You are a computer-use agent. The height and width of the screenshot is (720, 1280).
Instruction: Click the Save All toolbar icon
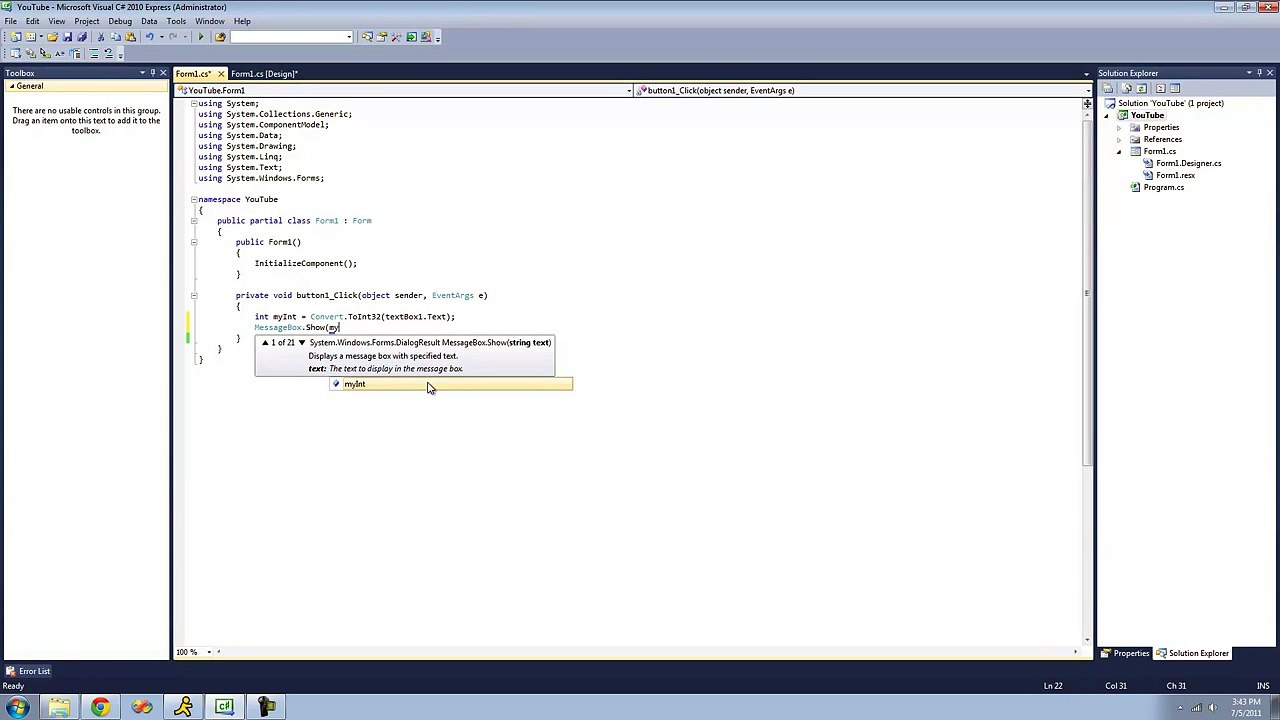(x=82, y=37)
